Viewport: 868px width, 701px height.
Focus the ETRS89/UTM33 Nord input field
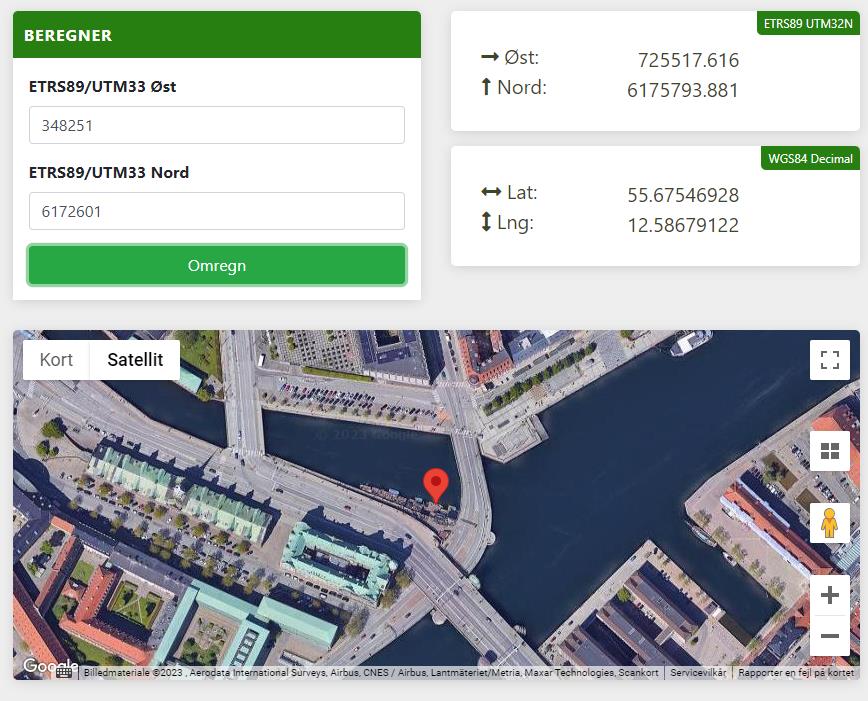click(217, 211)
